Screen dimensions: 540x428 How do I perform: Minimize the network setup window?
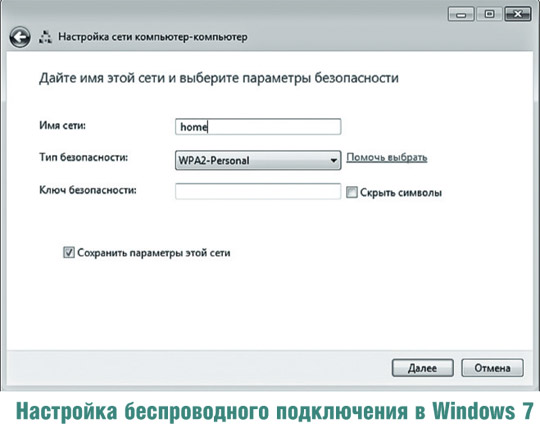click(461, 14)
